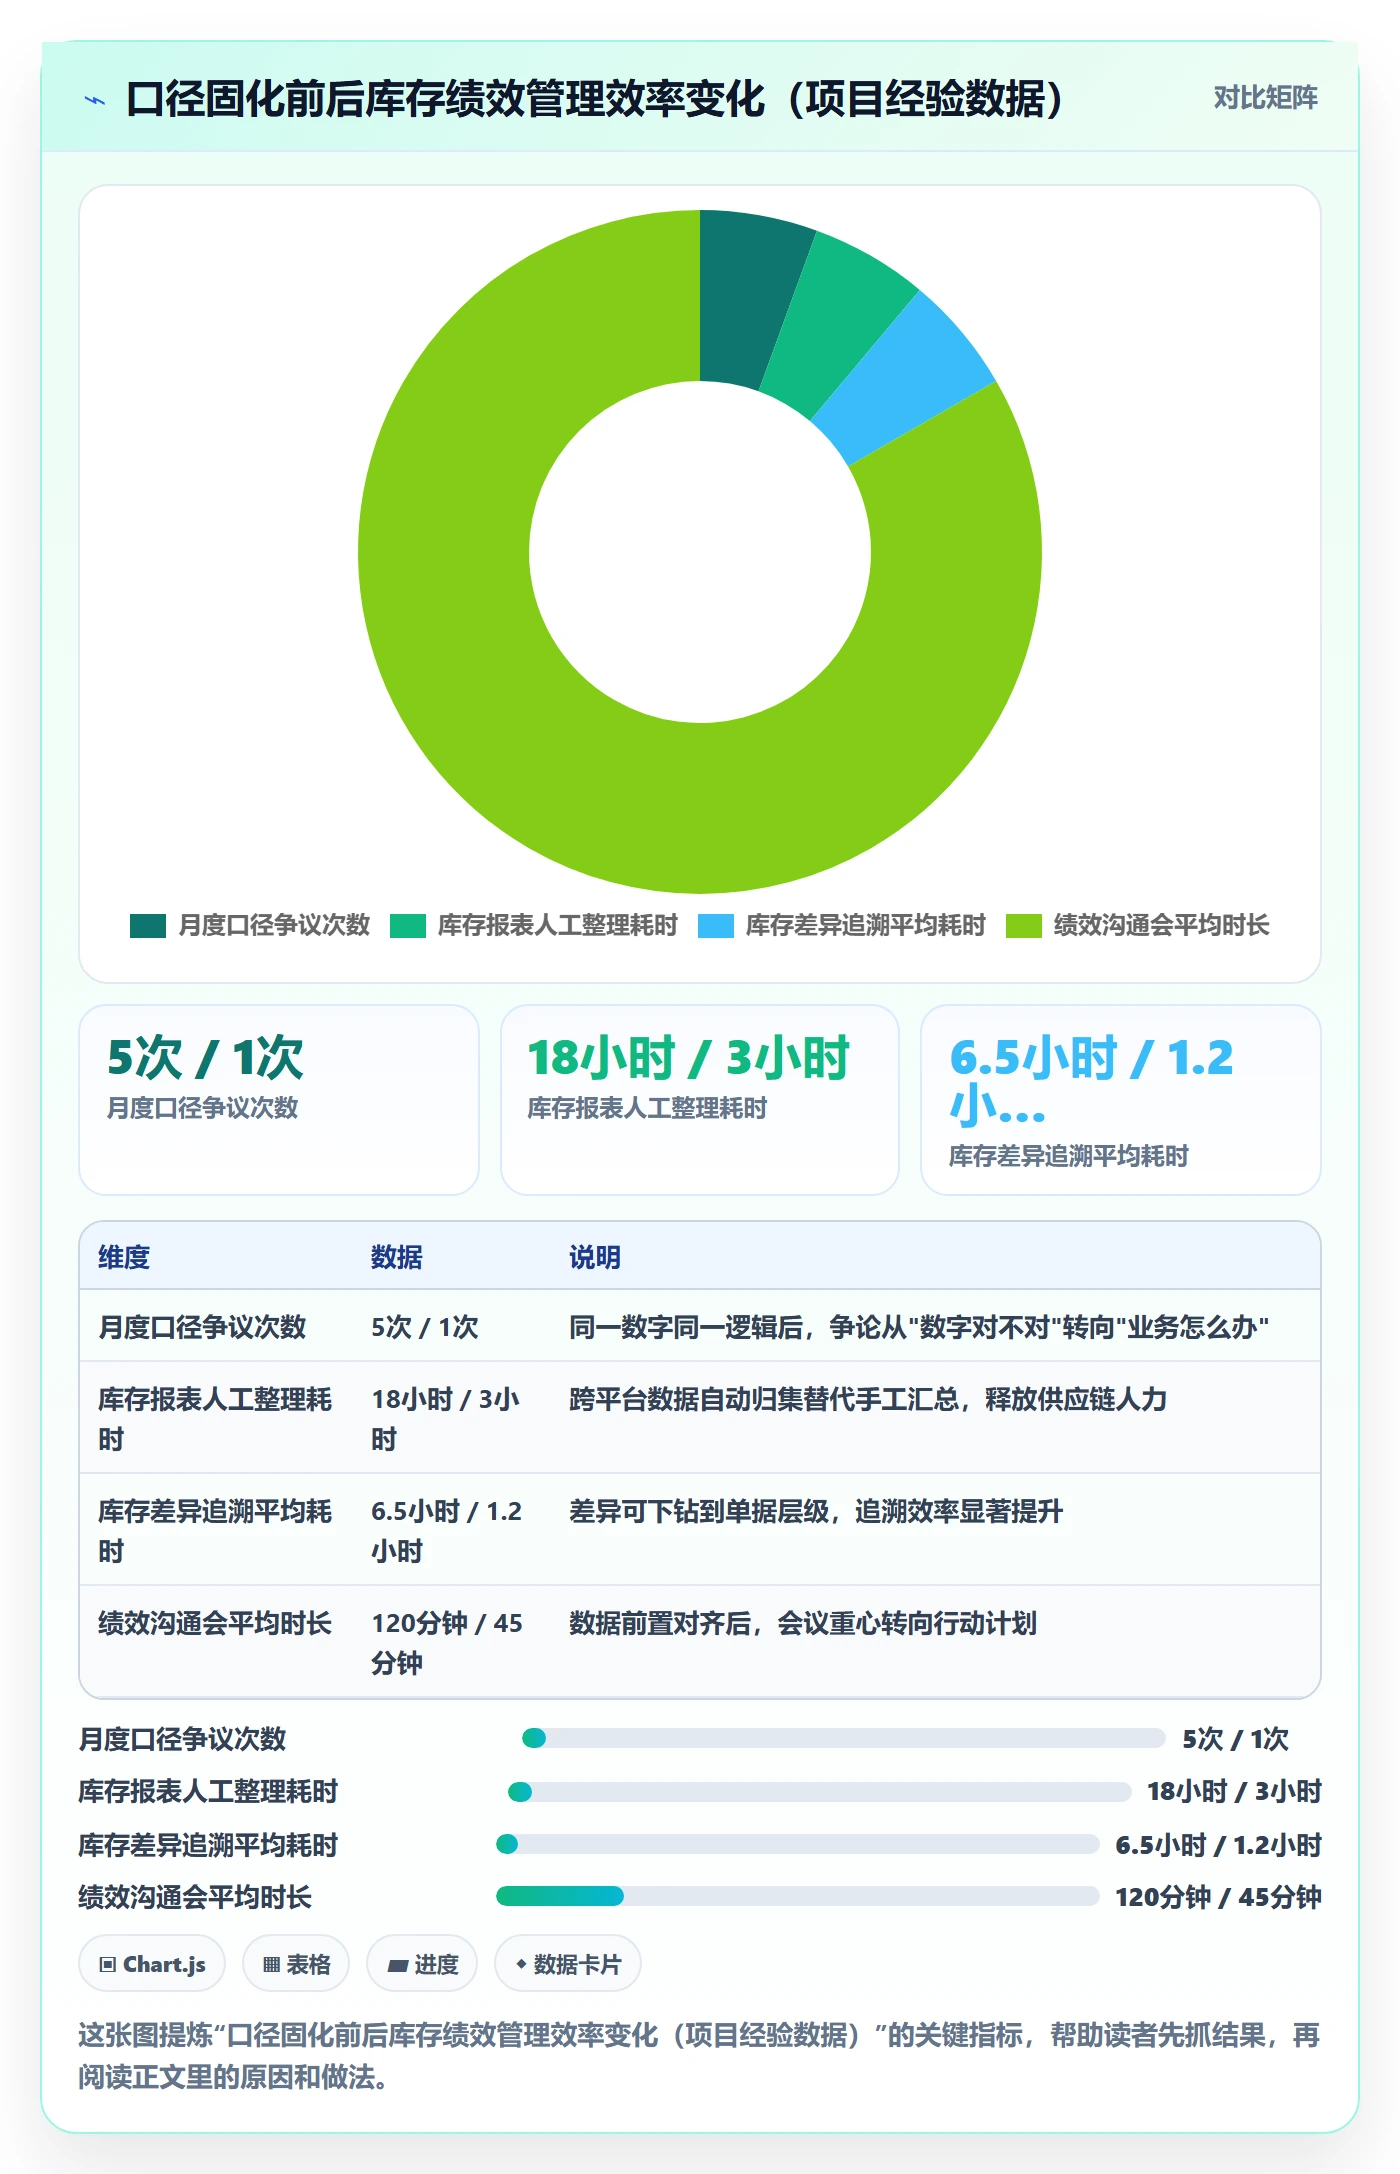The width and height of the screenshot is (1400, 2174).
Task: Click the lightning icon beside the title
Action: coord(95,100)
